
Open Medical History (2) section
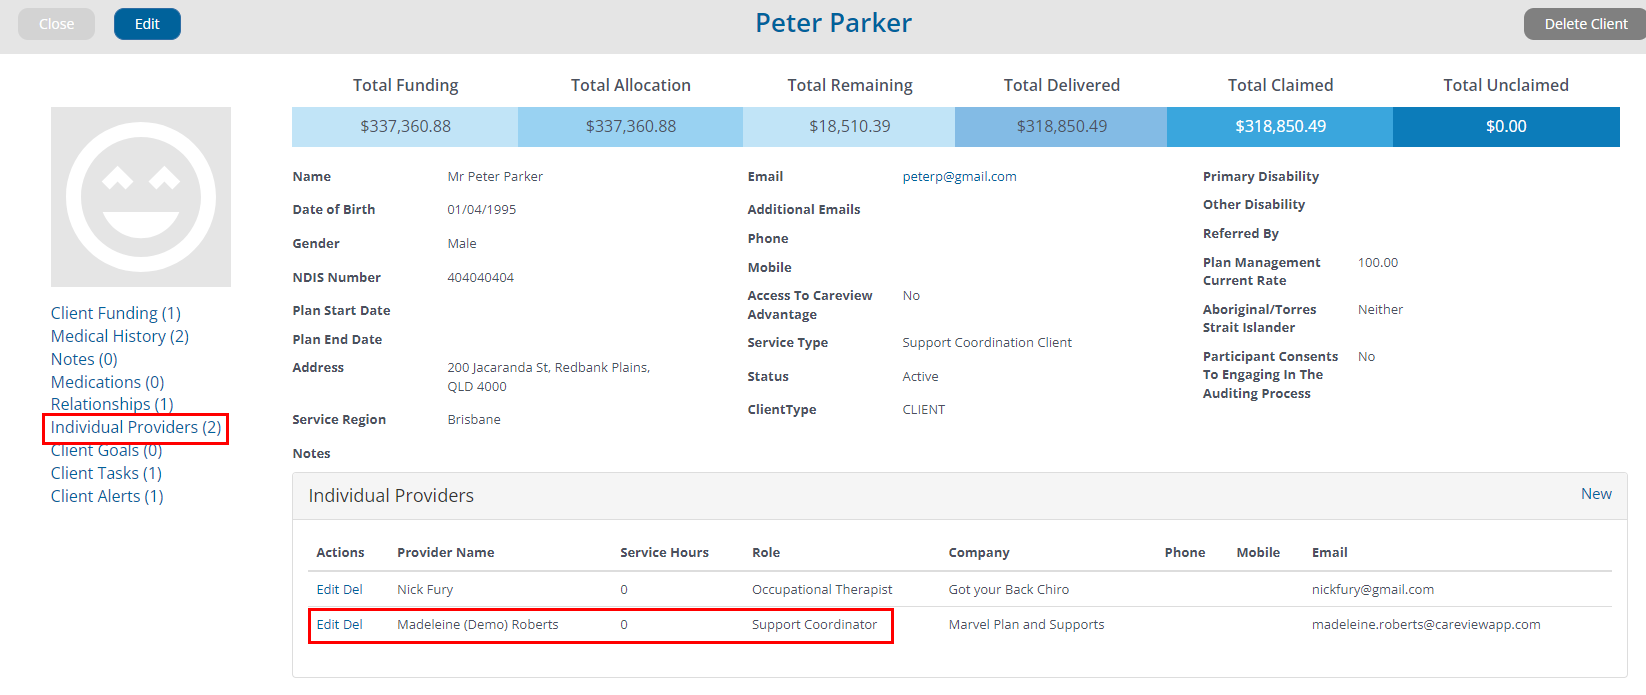pyautogui.click(x=120, y=336)
